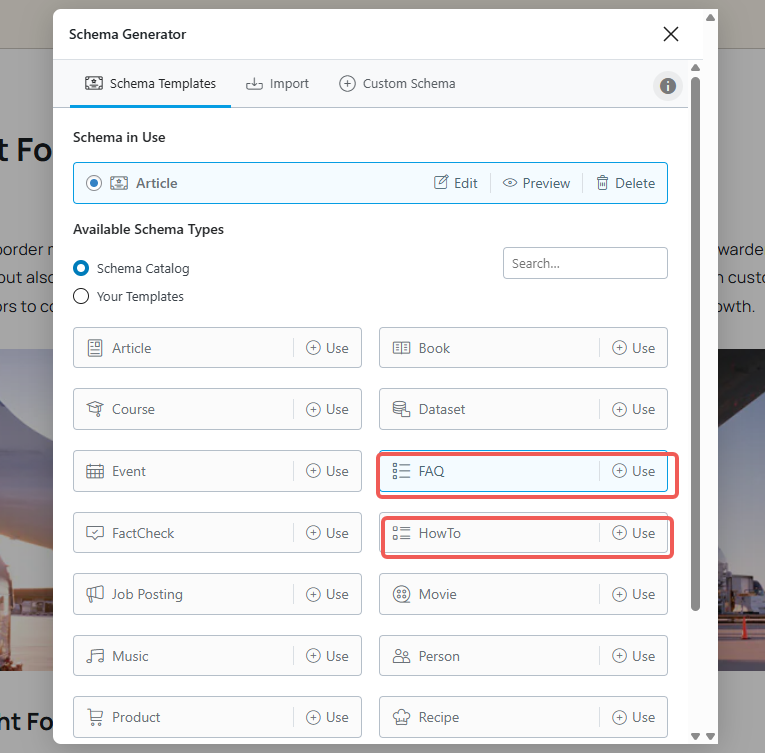Click the Music note icon
Image resolution: width=765 pixels, height=753 pixels.
(x=95, y=656)
